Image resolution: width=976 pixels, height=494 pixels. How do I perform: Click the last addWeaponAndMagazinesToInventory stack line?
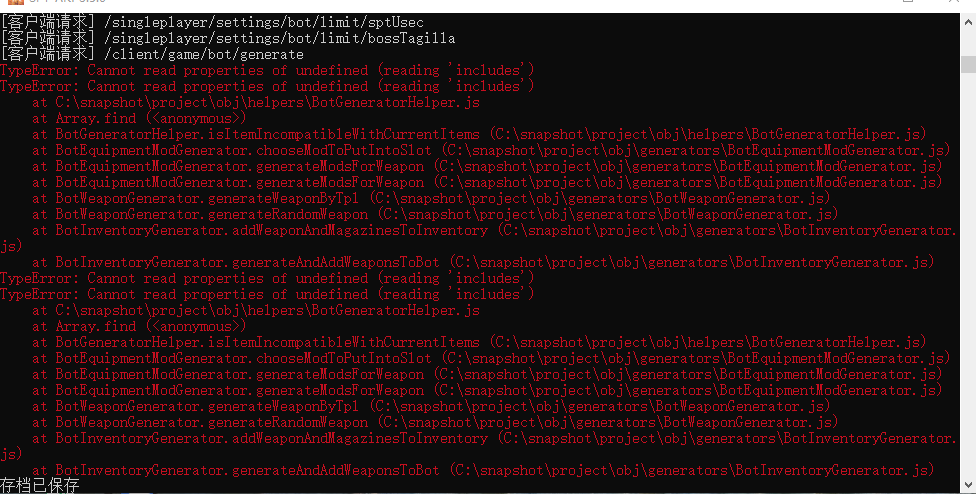(x=478, y=446)
